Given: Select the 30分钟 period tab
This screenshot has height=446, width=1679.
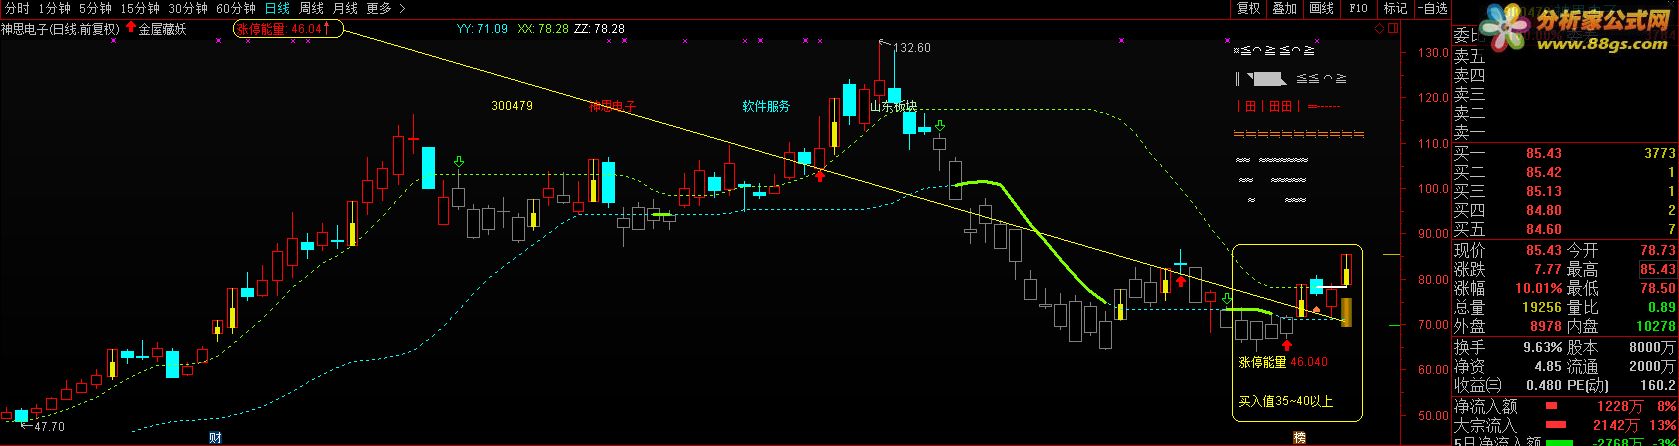Looking at the screenshot, I should click(x=187, y=8).
